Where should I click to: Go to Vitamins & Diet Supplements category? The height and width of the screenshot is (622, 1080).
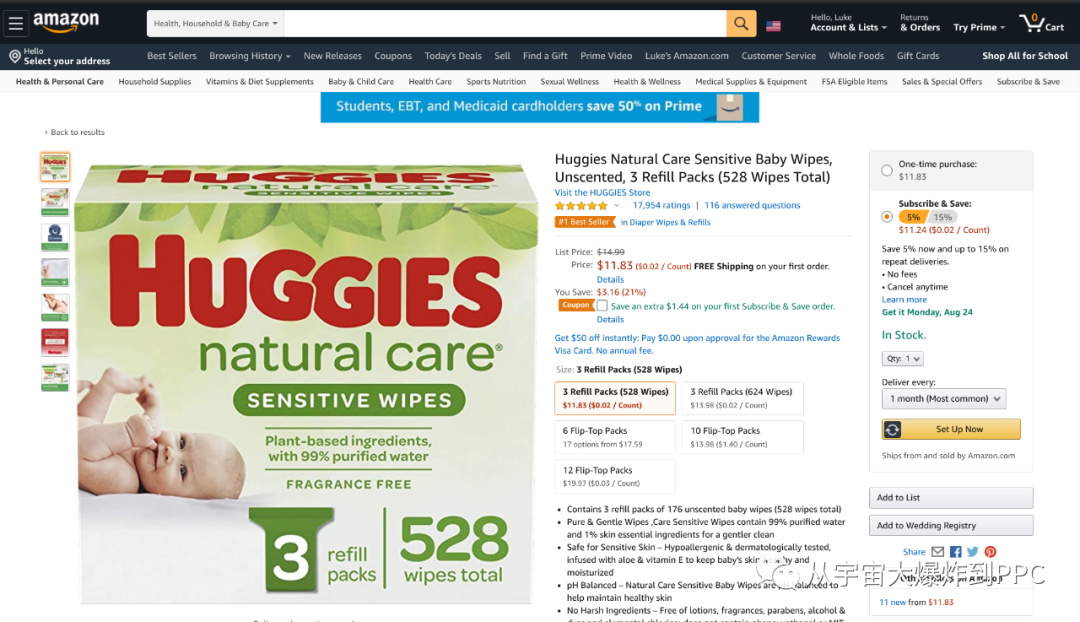(260, 81)
